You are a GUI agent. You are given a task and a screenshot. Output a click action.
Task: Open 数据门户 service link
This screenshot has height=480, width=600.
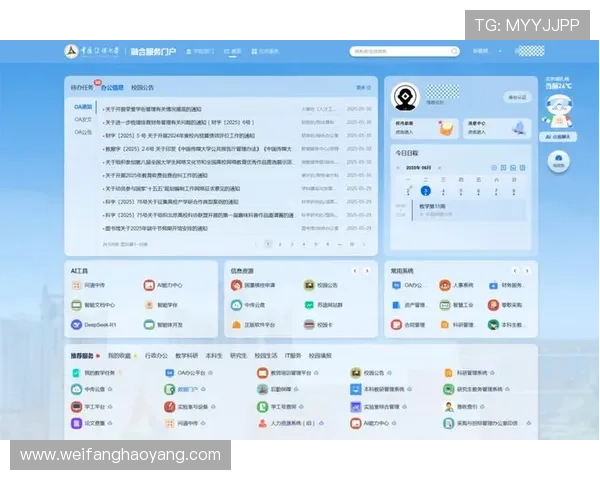188,389
